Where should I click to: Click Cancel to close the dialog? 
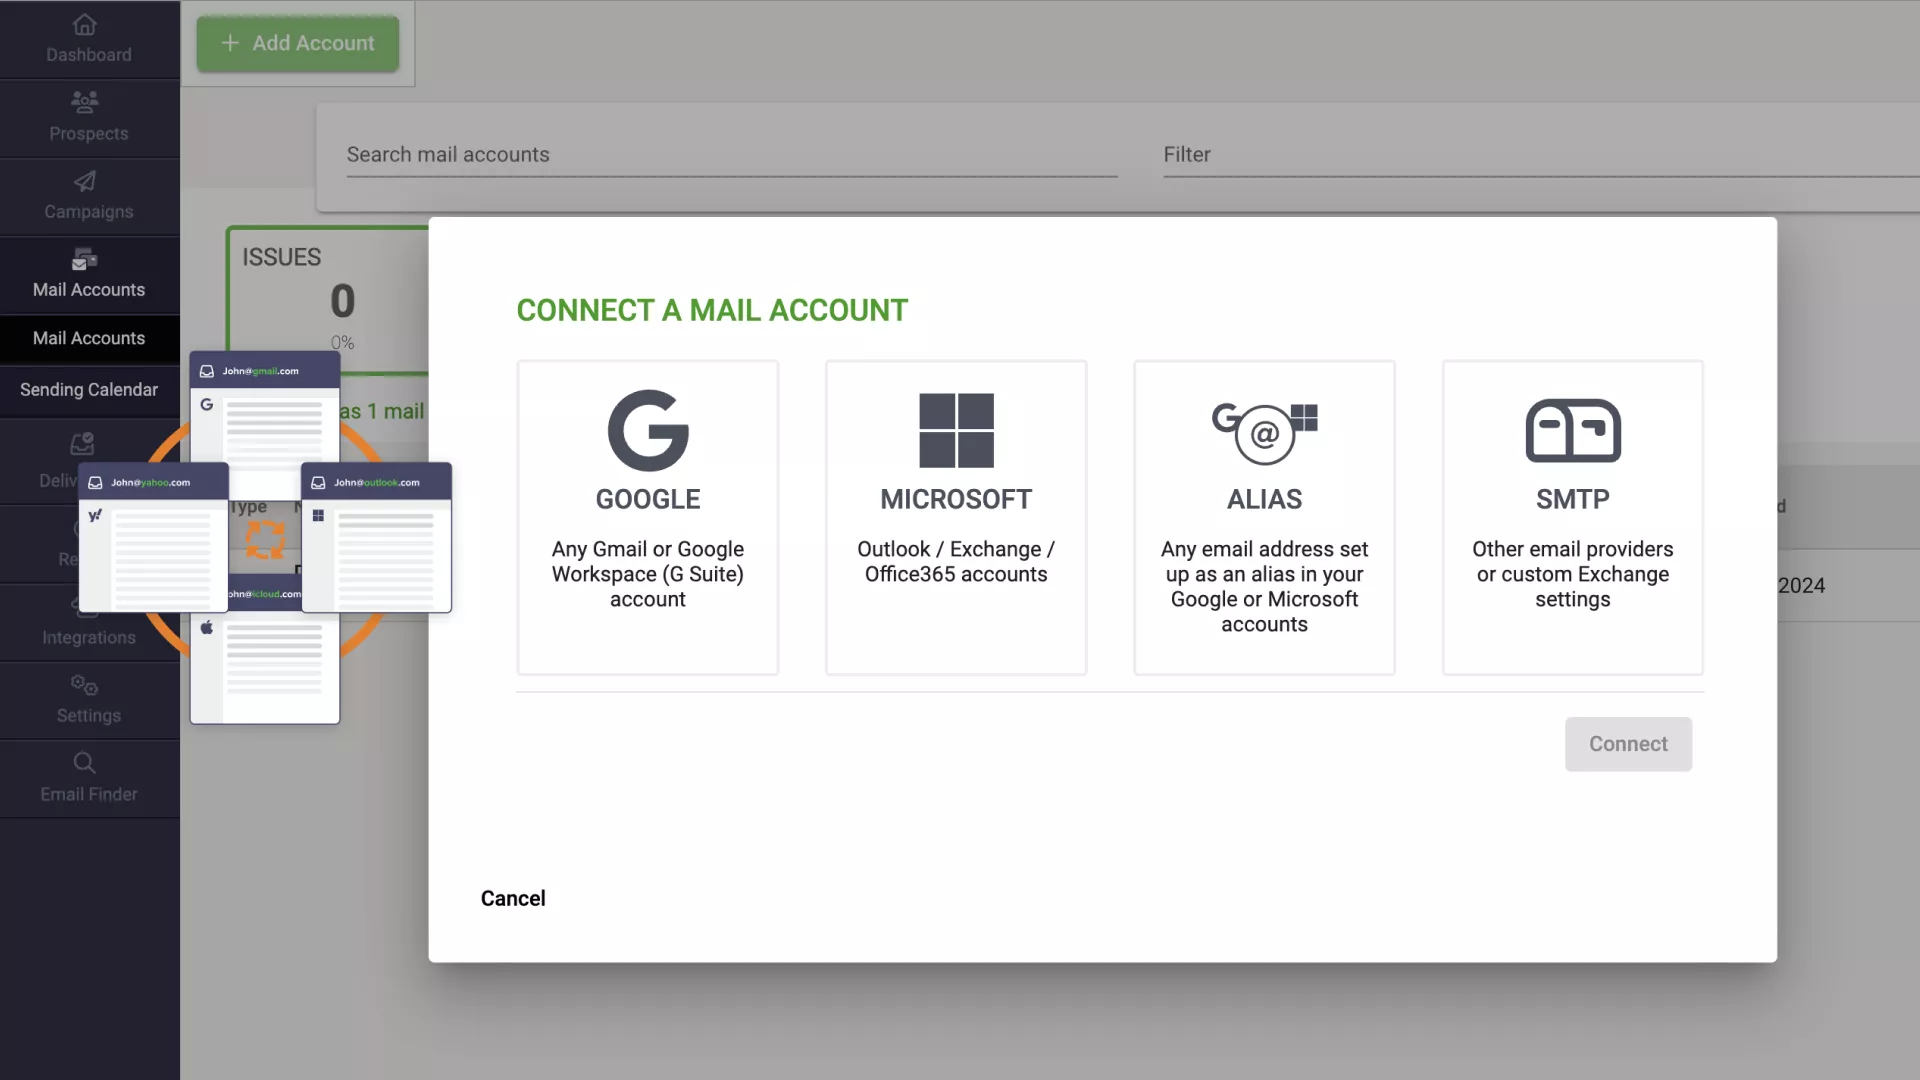[x=513, y=898]
